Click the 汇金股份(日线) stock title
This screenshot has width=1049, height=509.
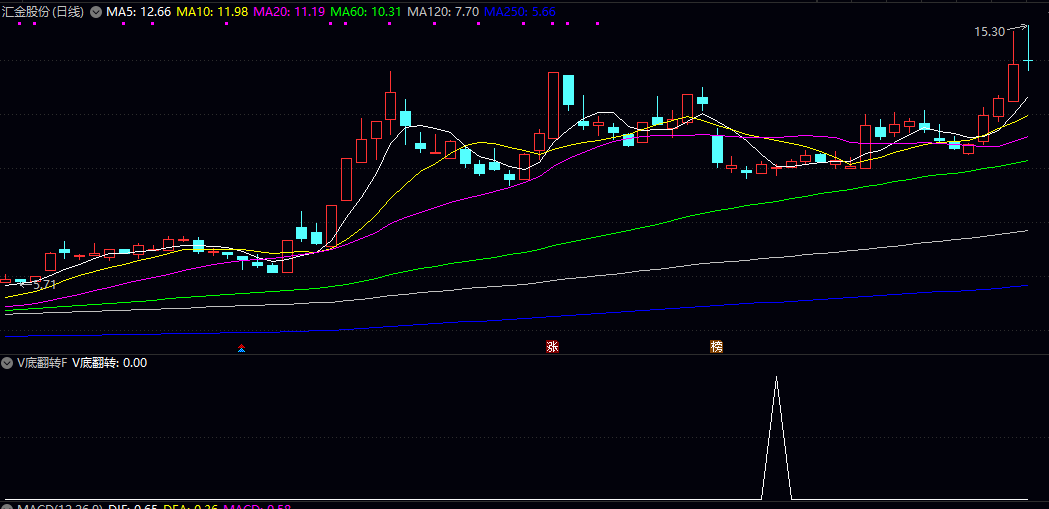pyautogui.click(x=44, y=12)
